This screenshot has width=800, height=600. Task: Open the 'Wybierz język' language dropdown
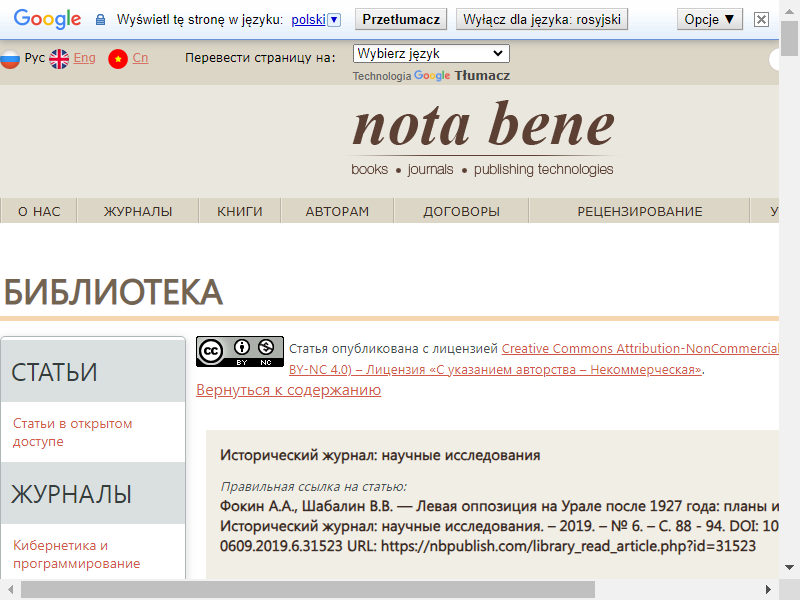click(431, 54)
